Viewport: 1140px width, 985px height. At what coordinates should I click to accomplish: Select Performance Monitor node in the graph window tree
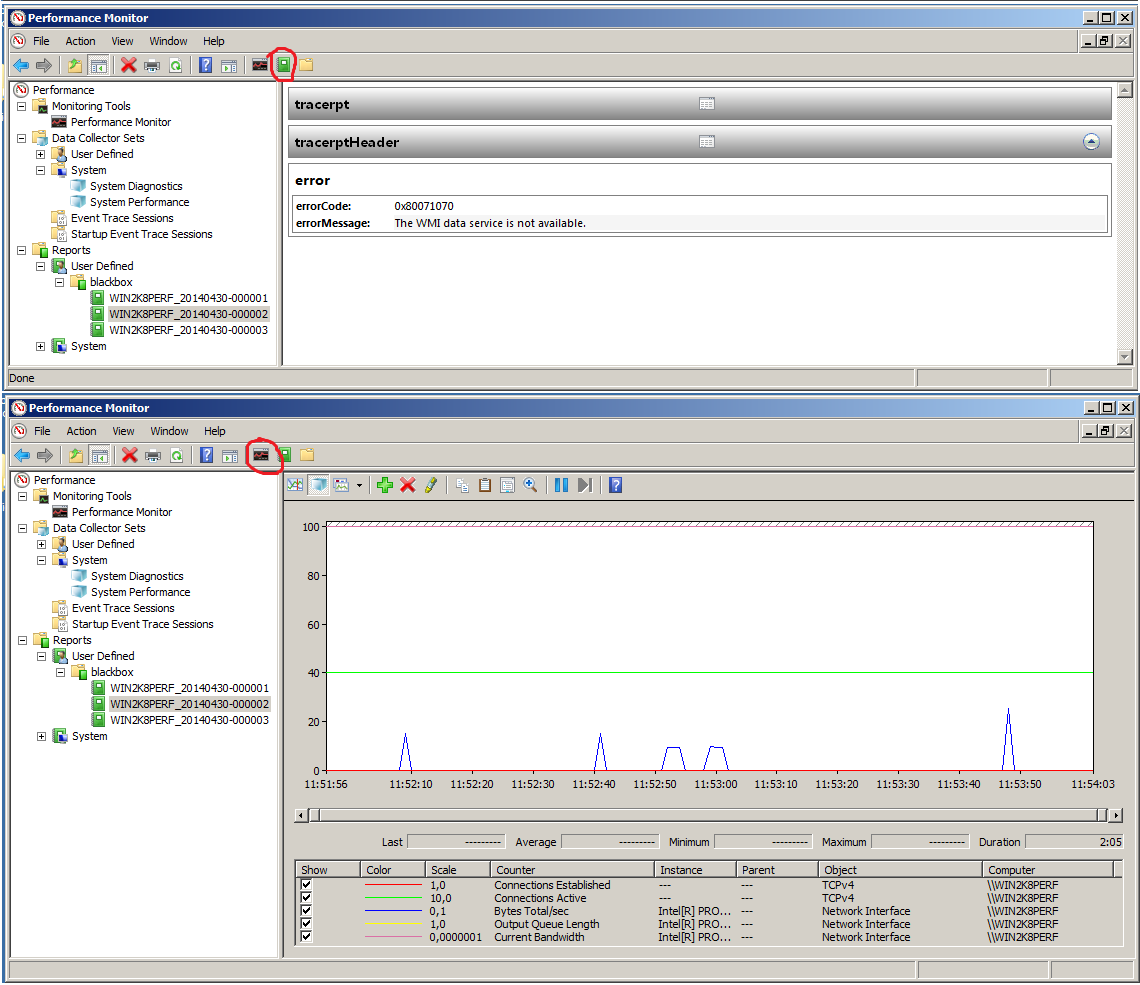pyautogui.click(x=121, y=512)
